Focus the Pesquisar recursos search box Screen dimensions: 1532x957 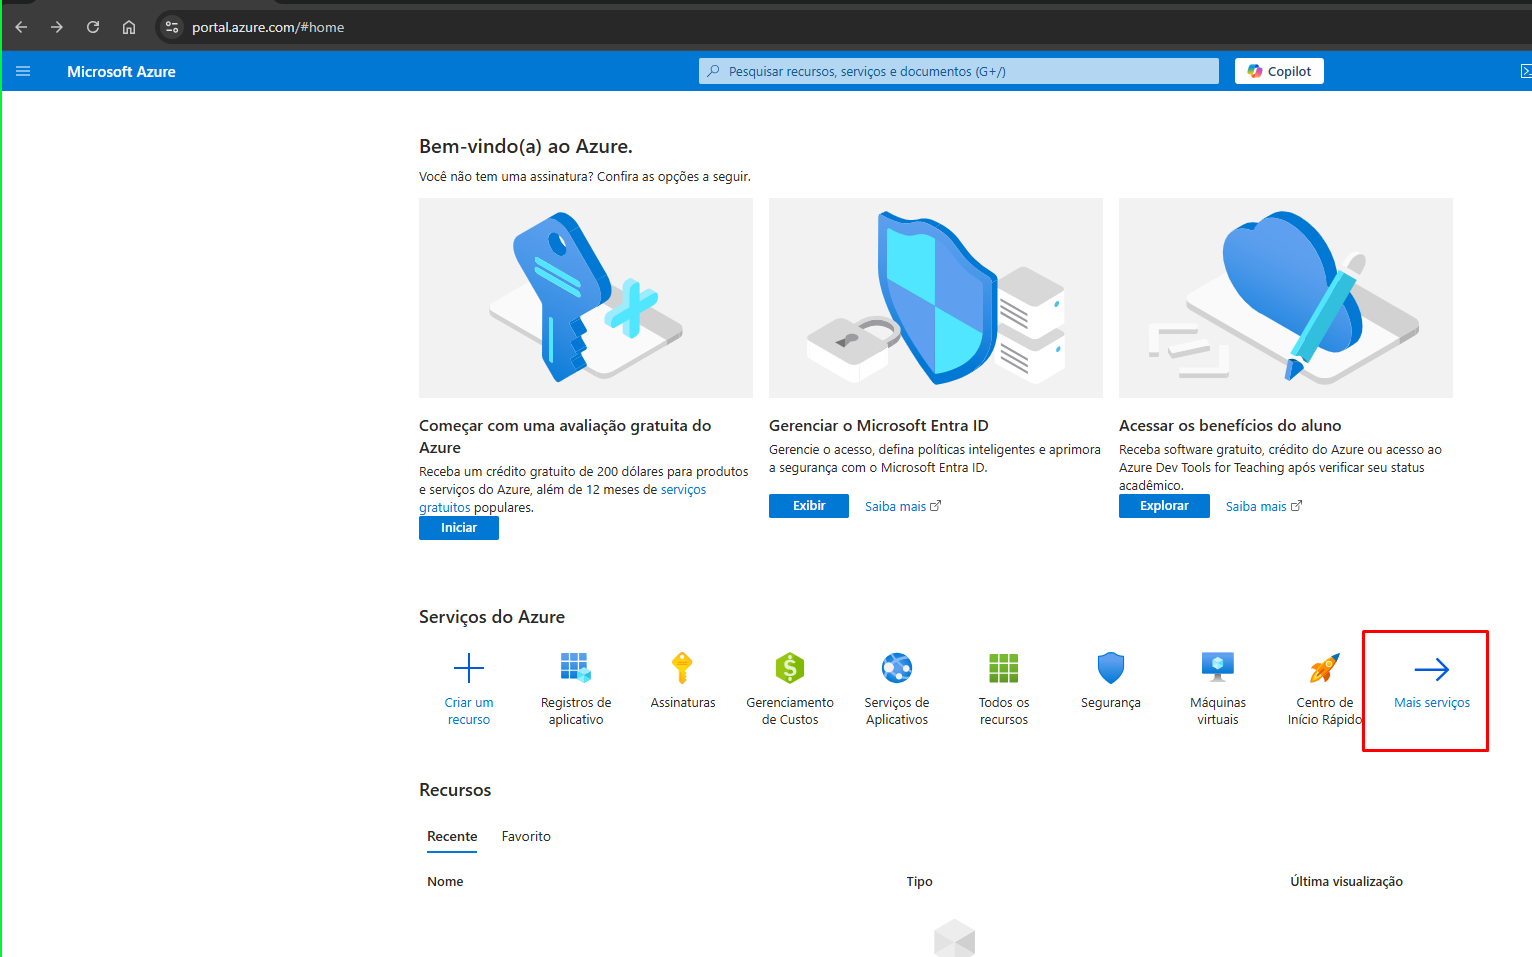[958, 71]
